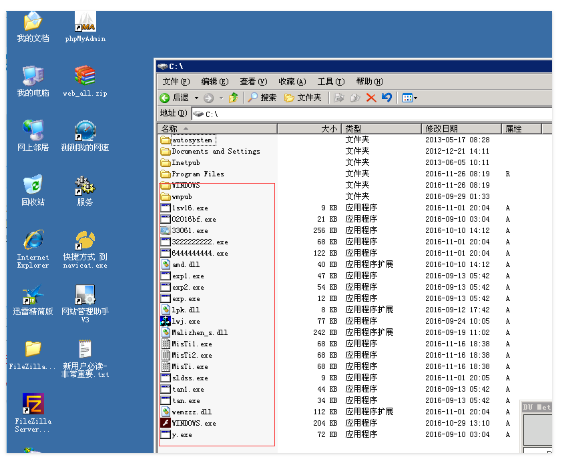
Task: Open the 工具(T) menu
Action: pyautogui.click(x=331, y=82)
